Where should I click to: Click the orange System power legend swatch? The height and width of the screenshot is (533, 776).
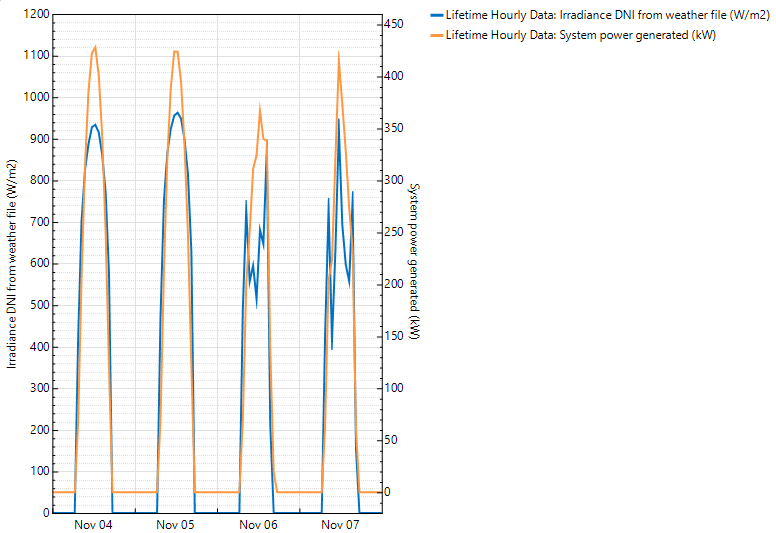(x=436, y=35)
